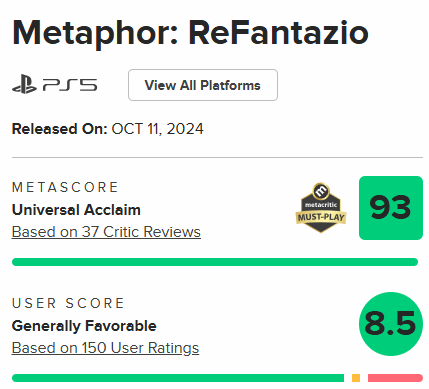The height and width of the screenshot is (389, 429).
Task: Click the 8.5 user score circle
Action: pos(391,324)
